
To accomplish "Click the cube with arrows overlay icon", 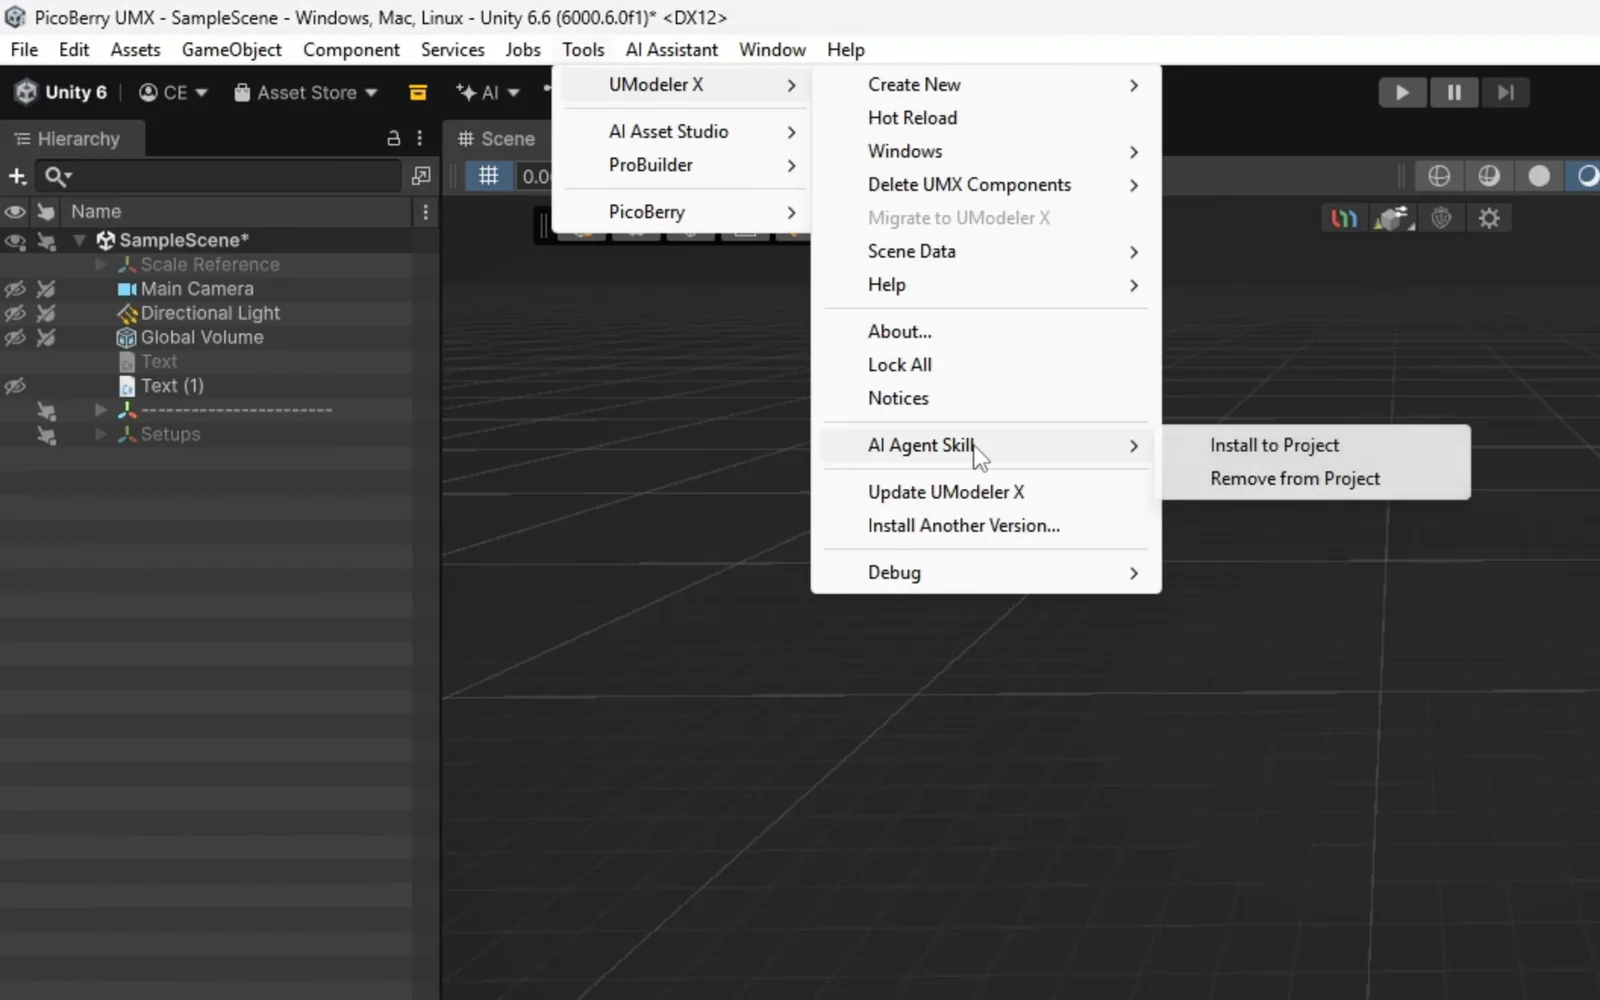I will [1394, 218].
